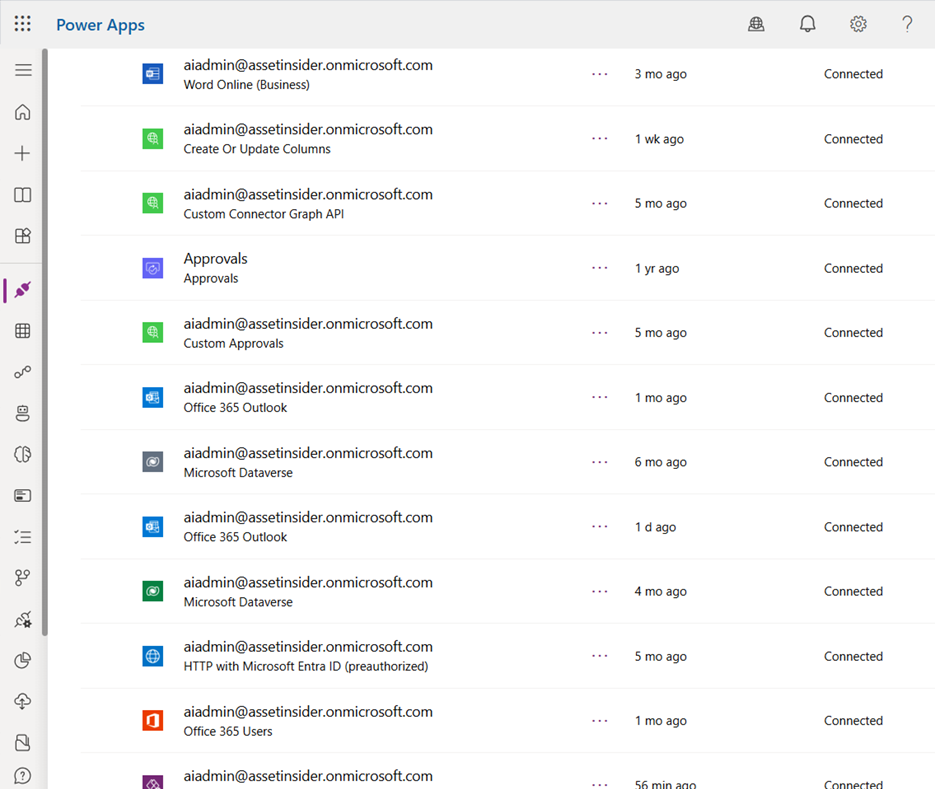Show more commands for the Approvals connection

600,268
